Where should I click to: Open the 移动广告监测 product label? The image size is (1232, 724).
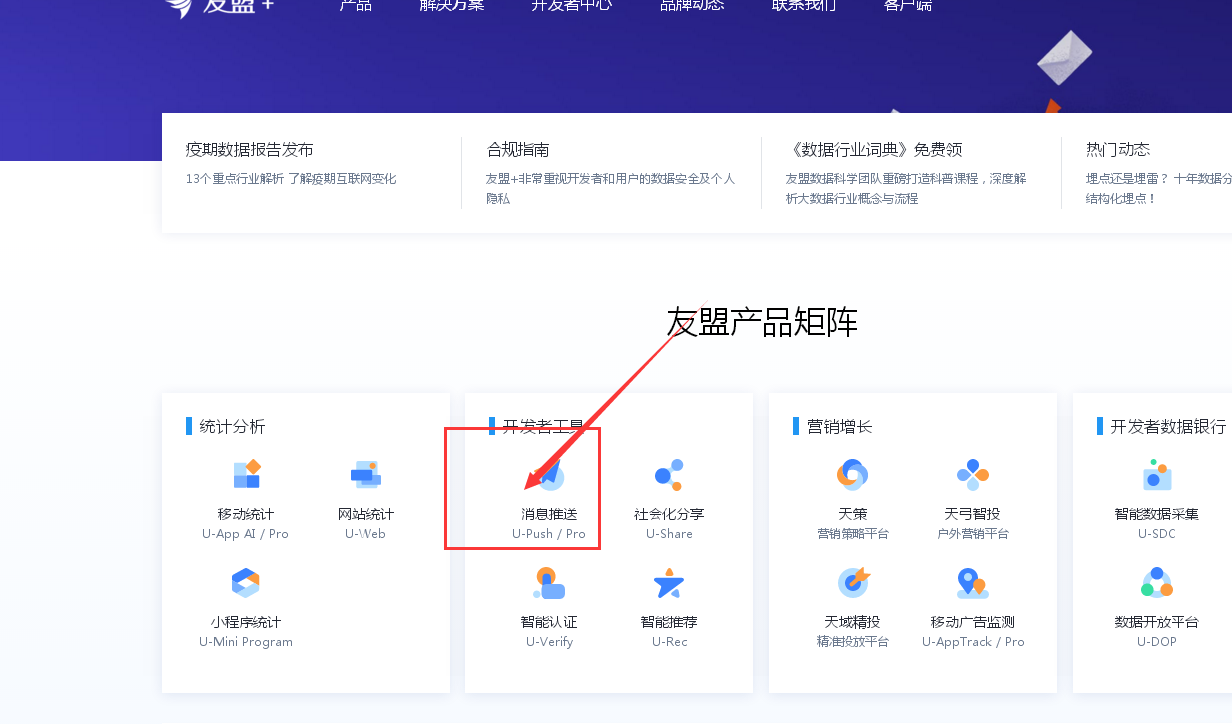tap(973, 622)
